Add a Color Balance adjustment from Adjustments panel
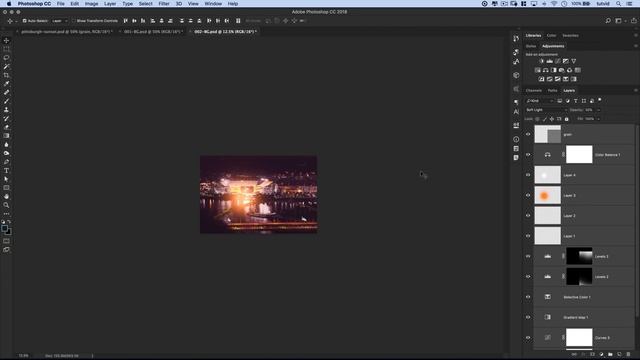The width and height of the screenshot is (640, 360). point(546,70)
